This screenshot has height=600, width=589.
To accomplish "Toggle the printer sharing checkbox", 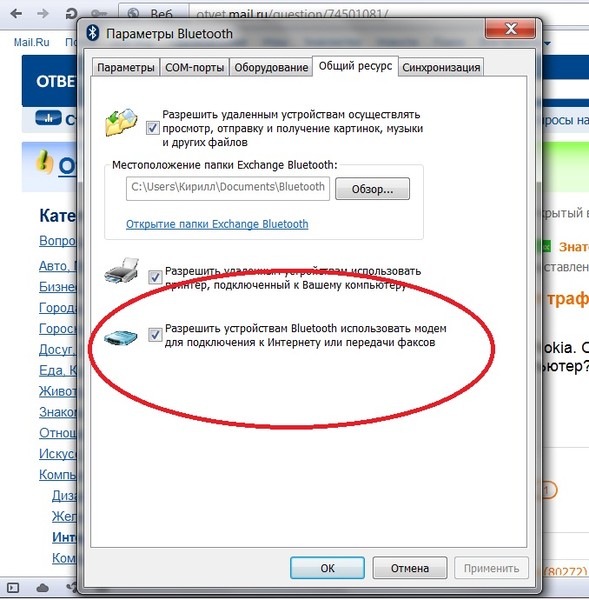I will point(155,277).
